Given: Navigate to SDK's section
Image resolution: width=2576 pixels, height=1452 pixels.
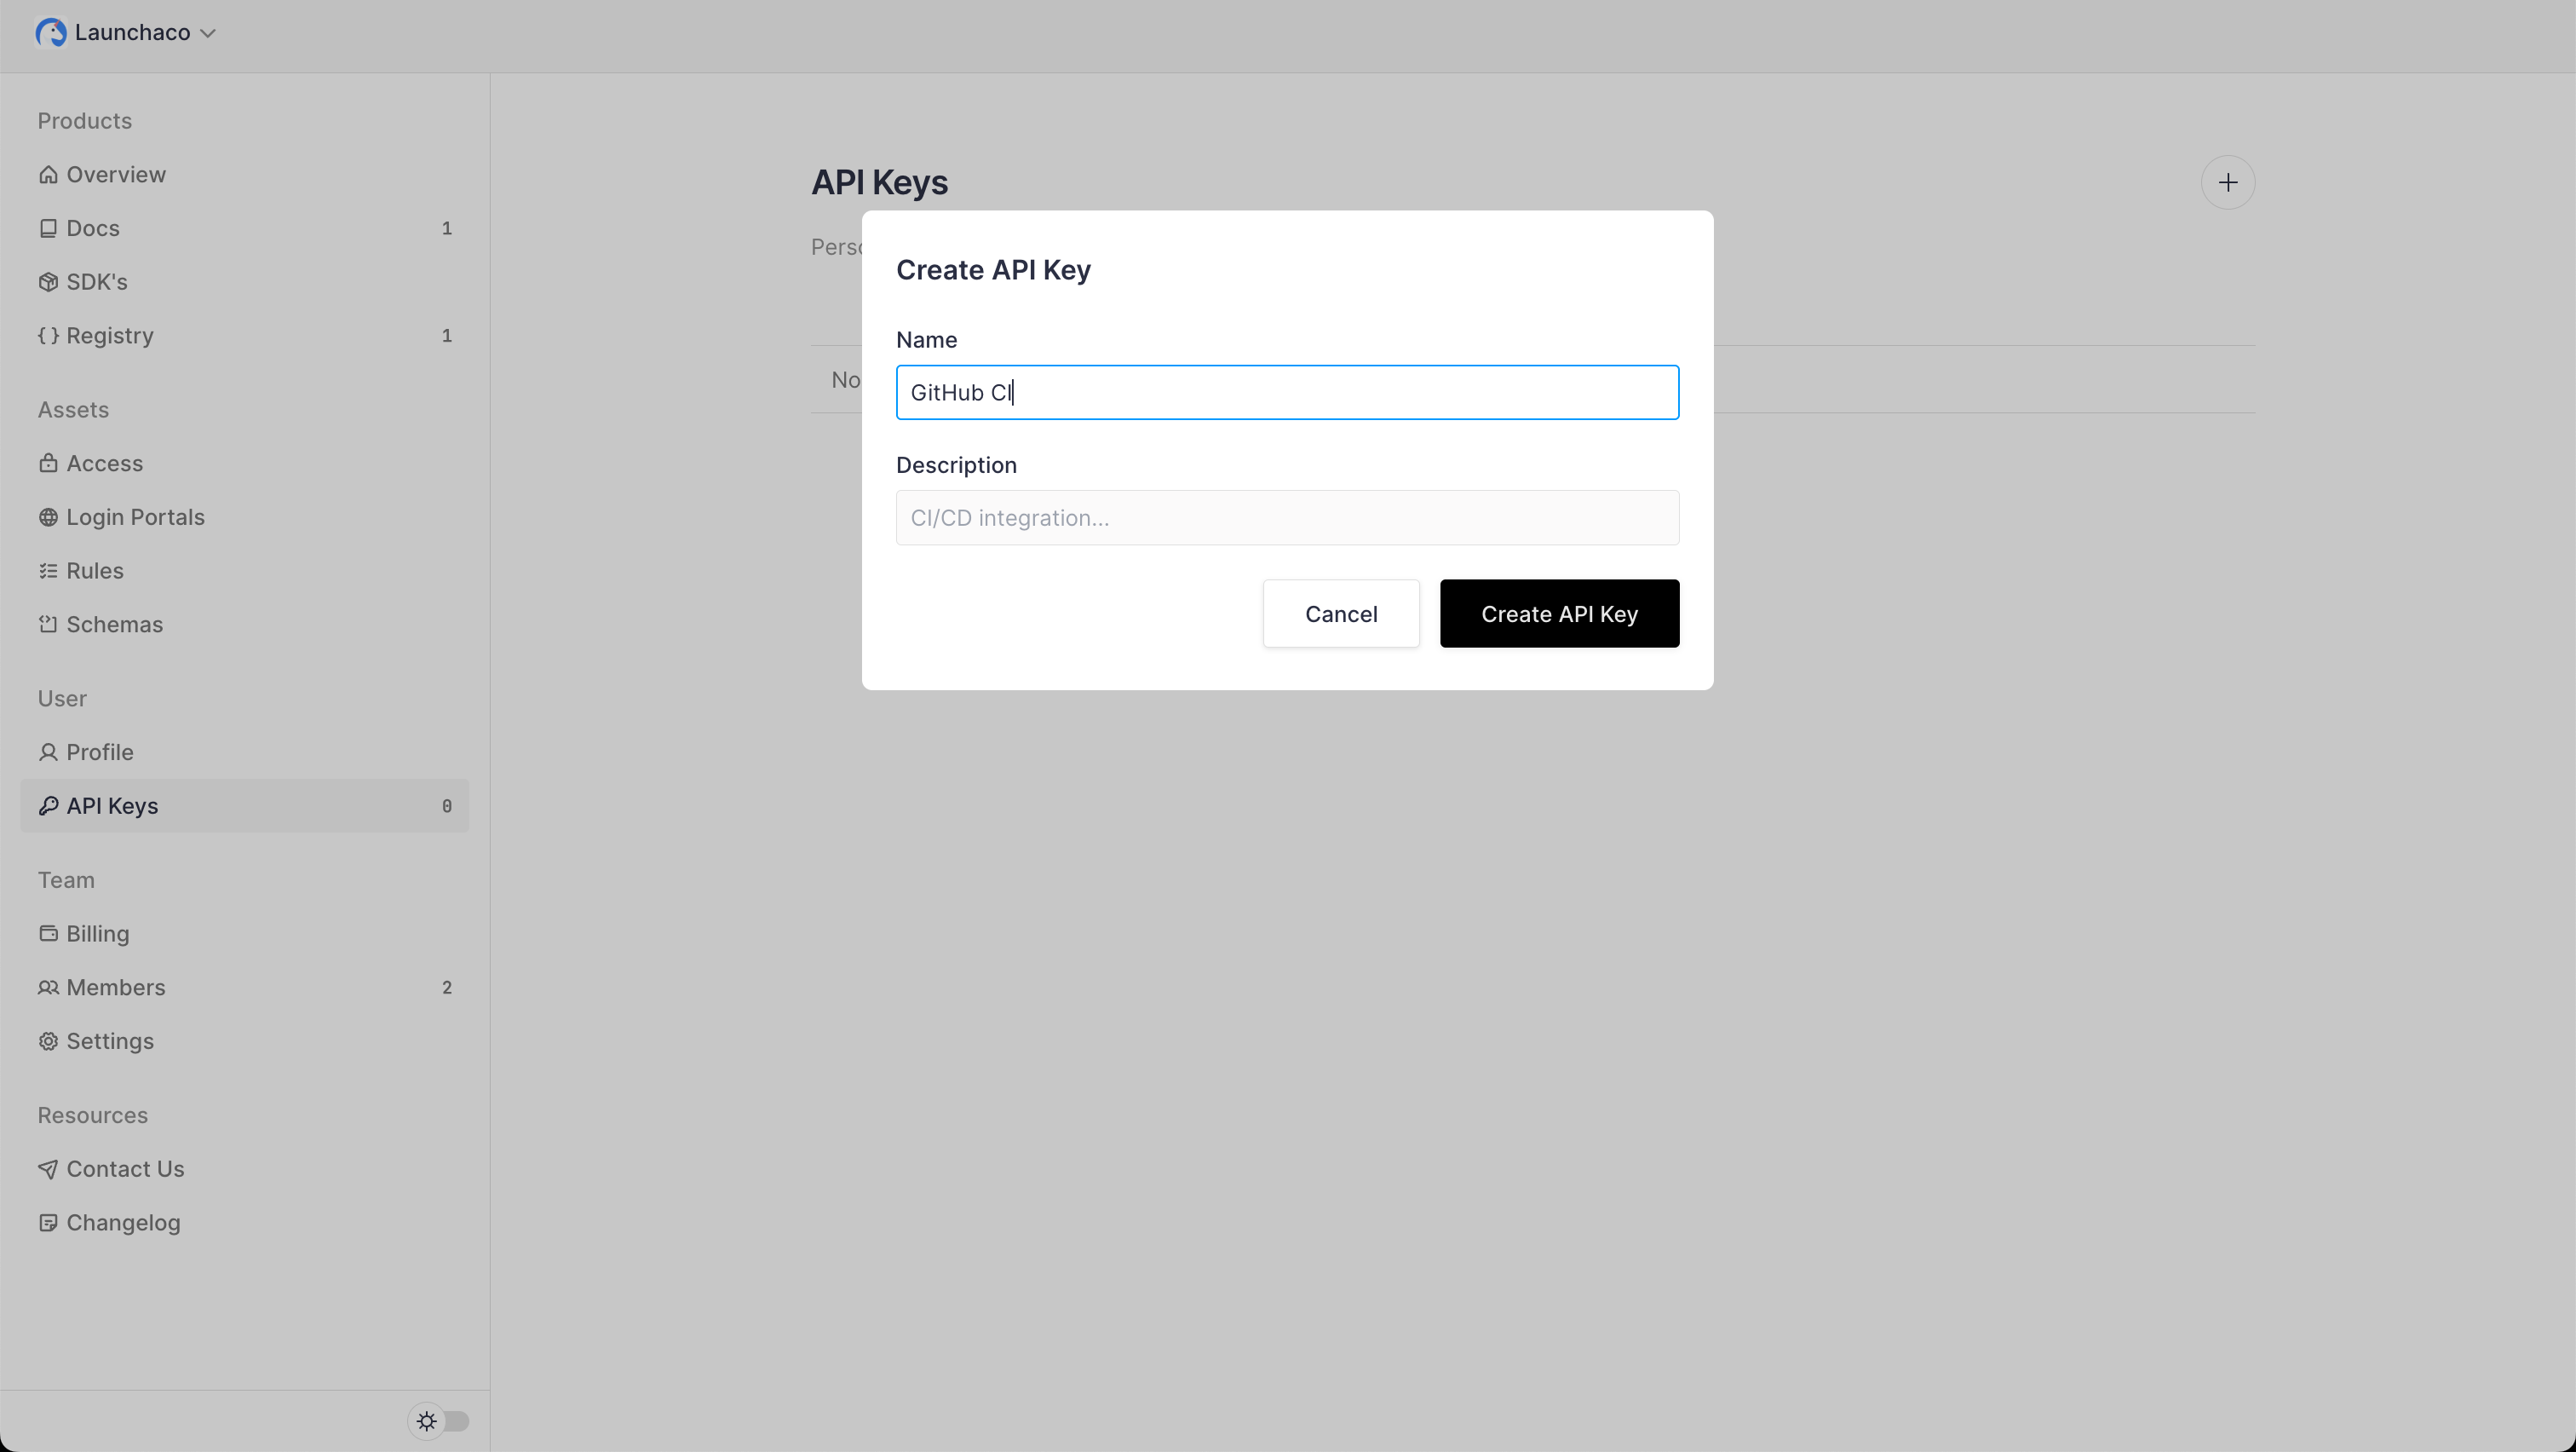Looking at the screenshot, I should pyautogui.click(x=244, y=282).
